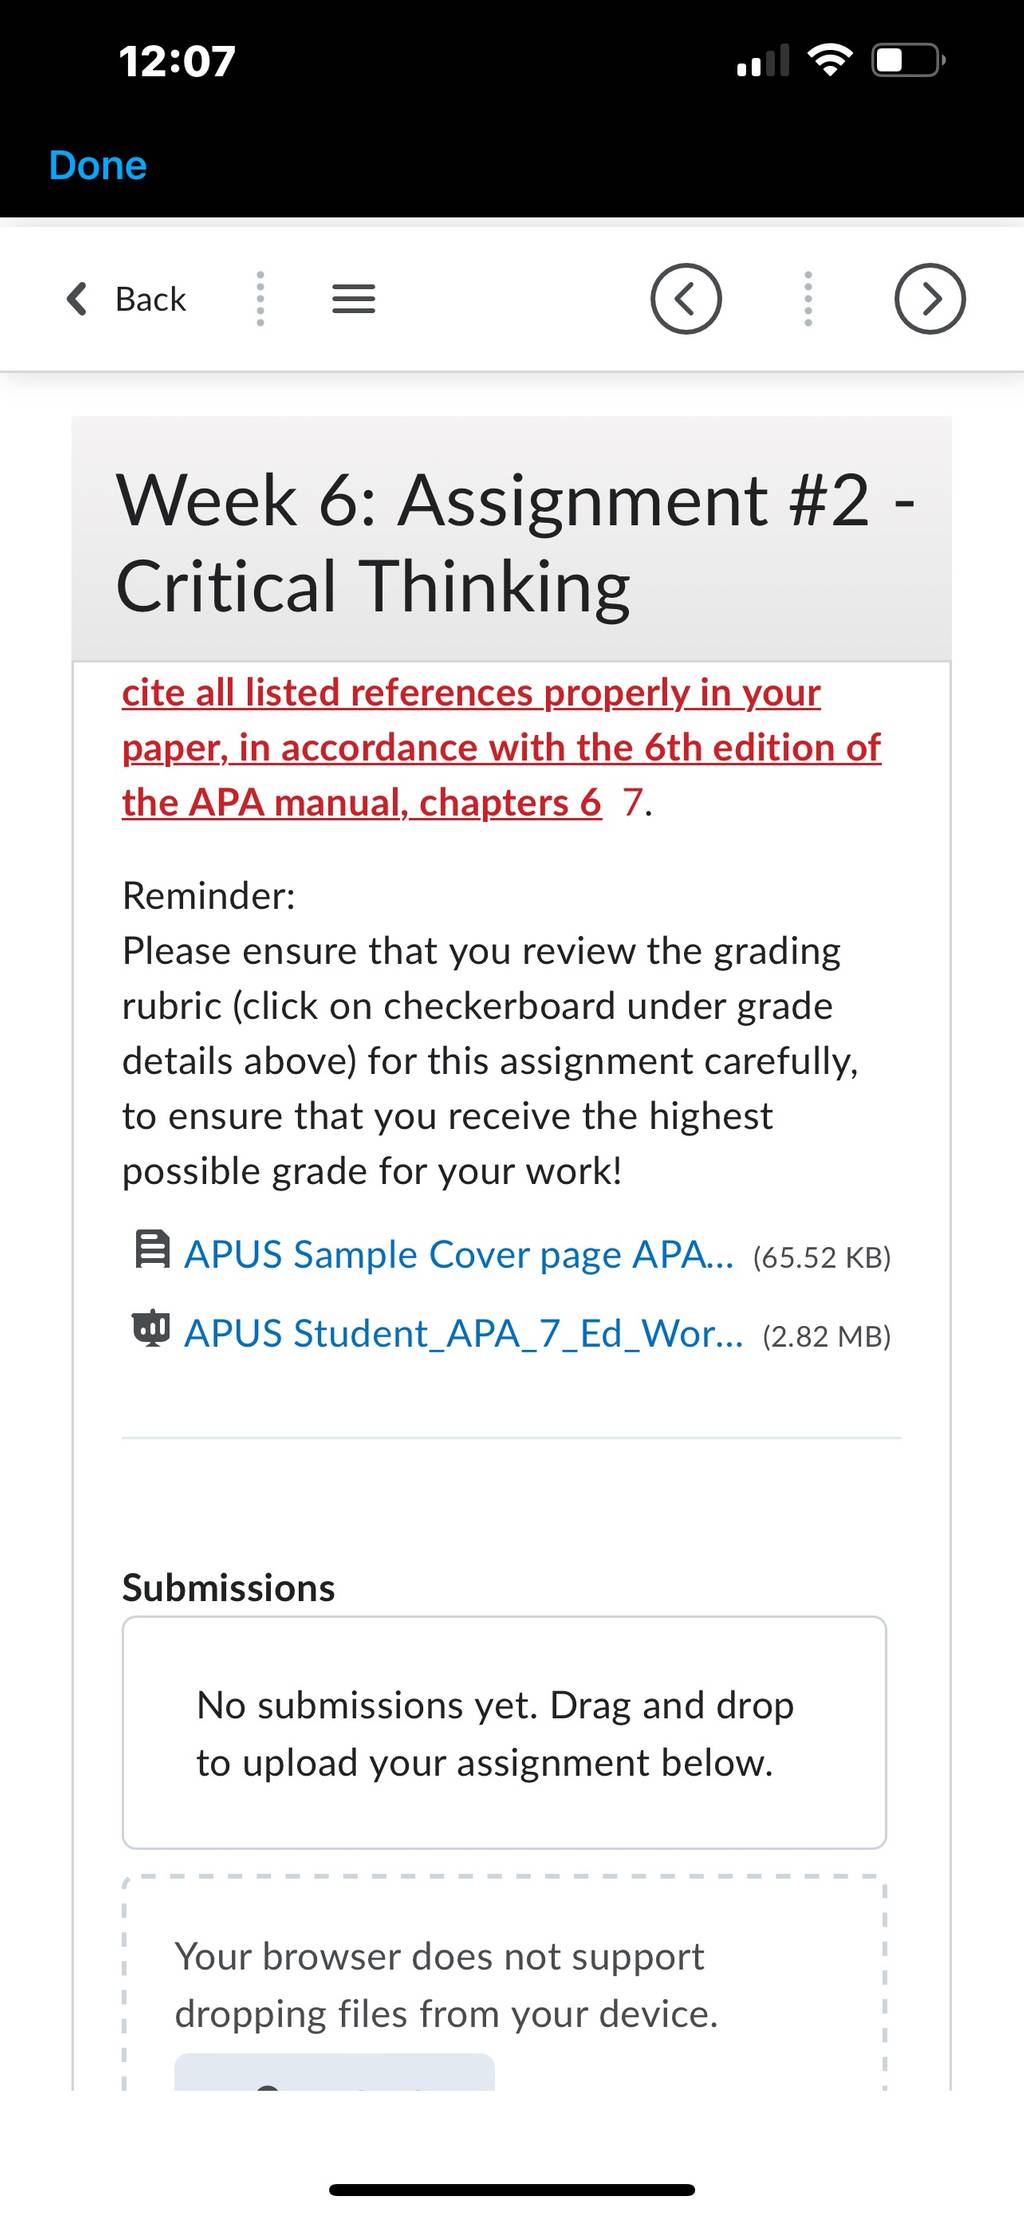Screen dimensions: 1024x2215
Task: Go to previous activity circle arrow
Action: (686, 298)
